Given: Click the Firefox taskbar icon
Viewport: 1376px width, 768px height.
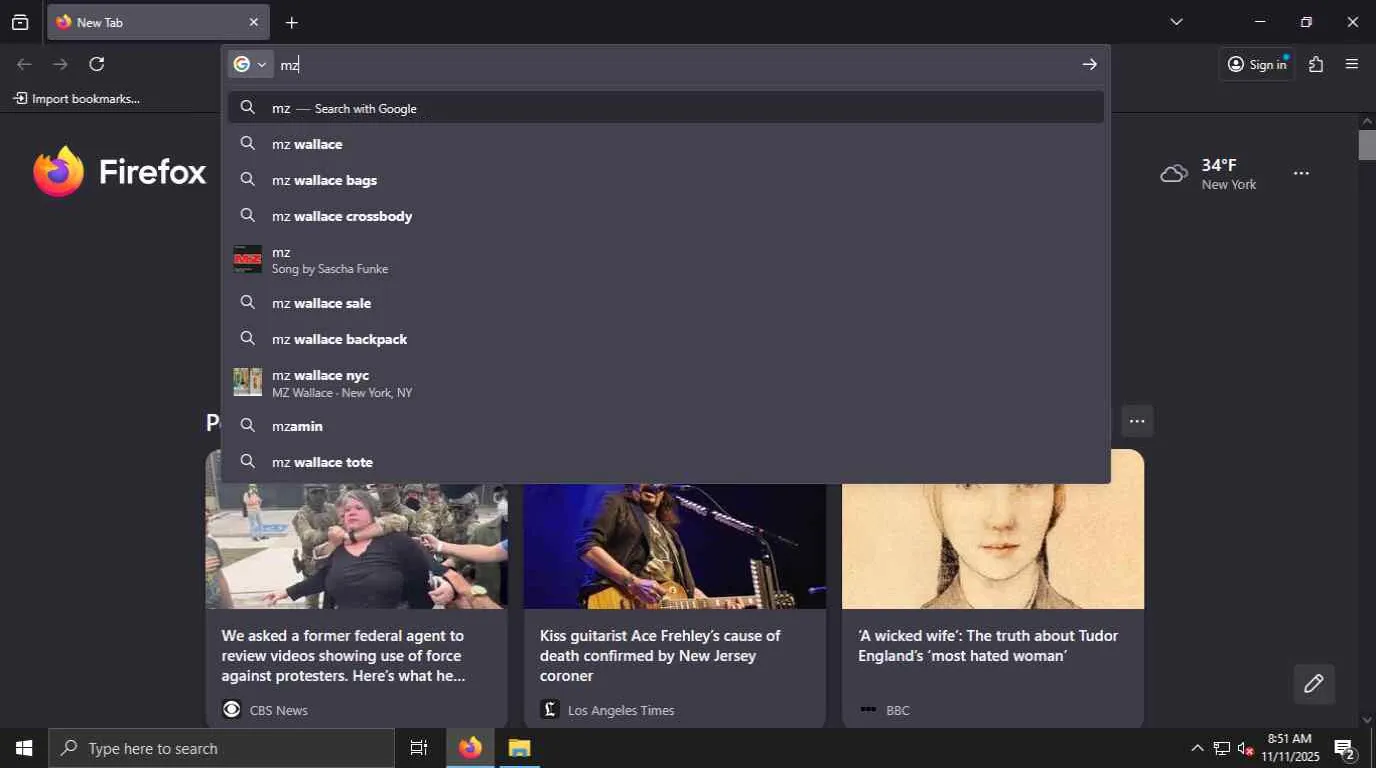Looking at the screenshot, I should (x=470, y=748).
